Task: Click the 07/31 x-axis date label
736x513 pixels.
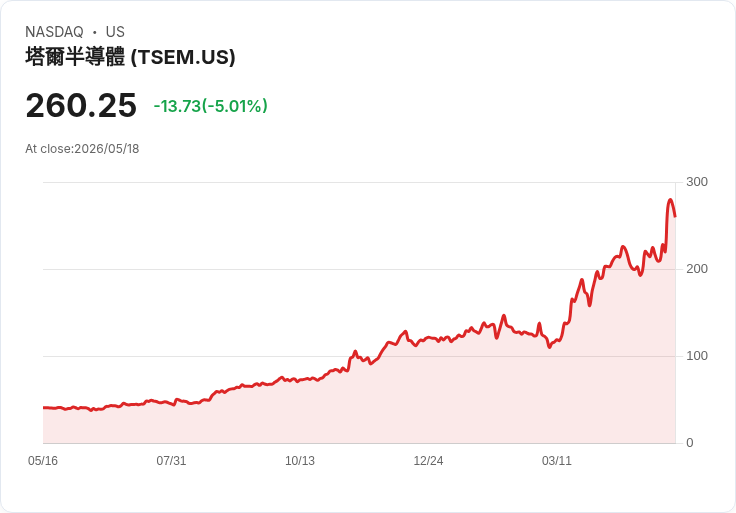Action: [171, 460]
